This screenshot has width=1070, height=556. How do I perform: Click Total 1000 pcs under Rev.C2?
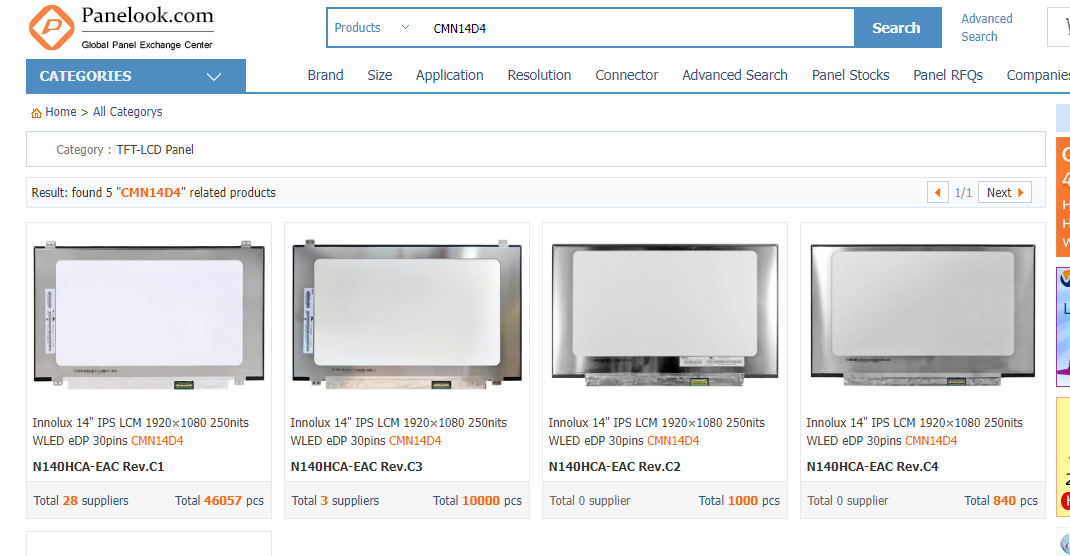click(739, 501)
